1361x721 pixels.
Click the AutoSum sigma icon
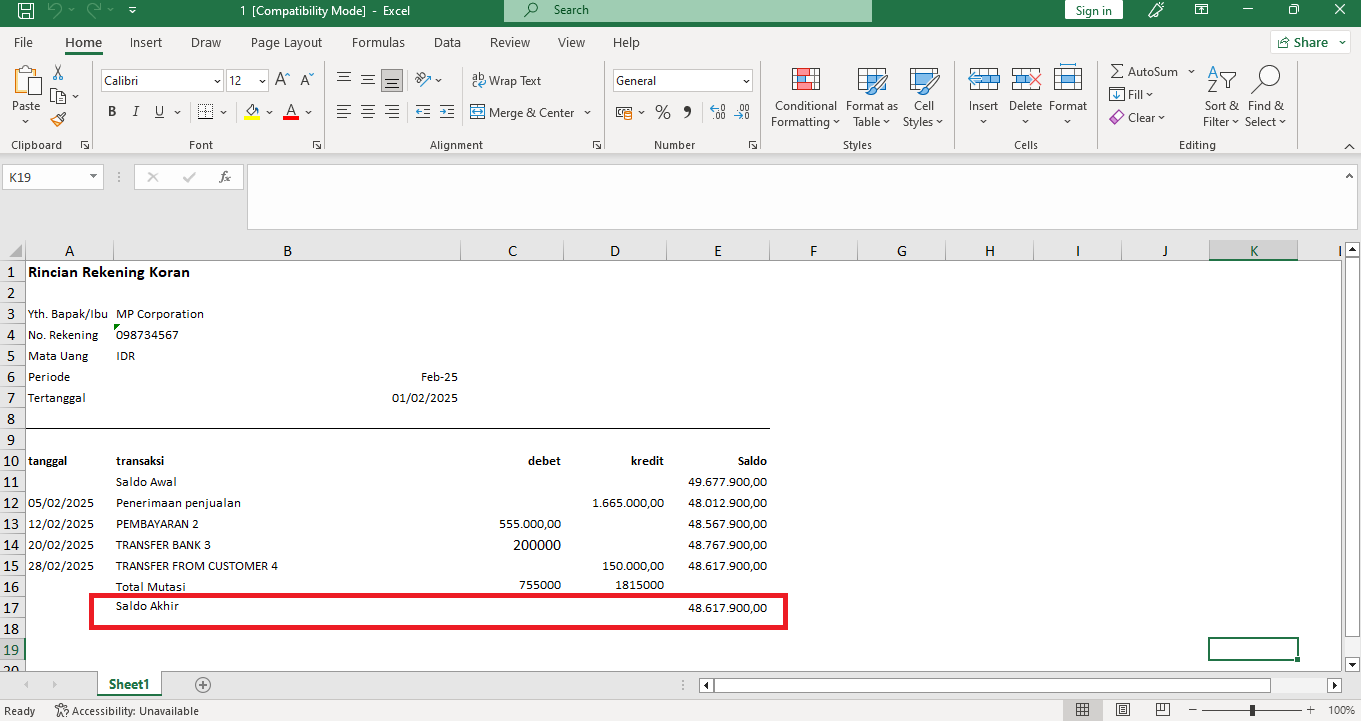click(x=1117, y=72)
